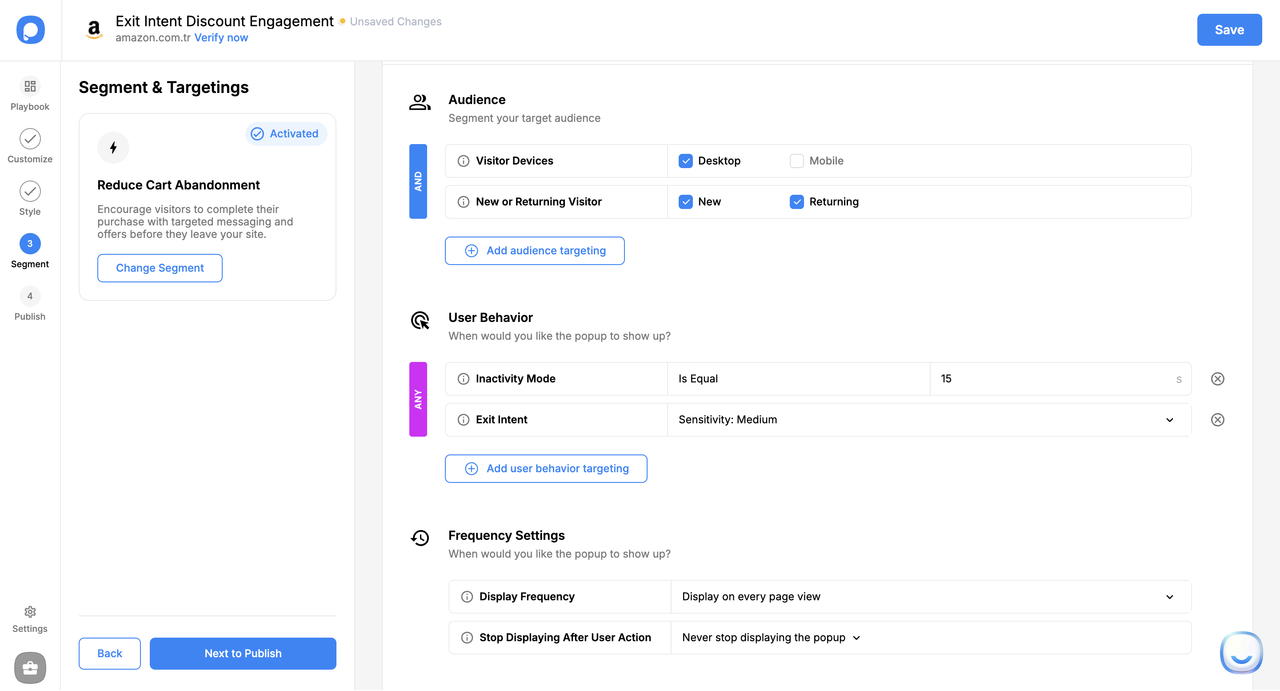Click the amazon.com.tr domain text
This screenshot has width=1280, height=691.
tap(153, 38)
